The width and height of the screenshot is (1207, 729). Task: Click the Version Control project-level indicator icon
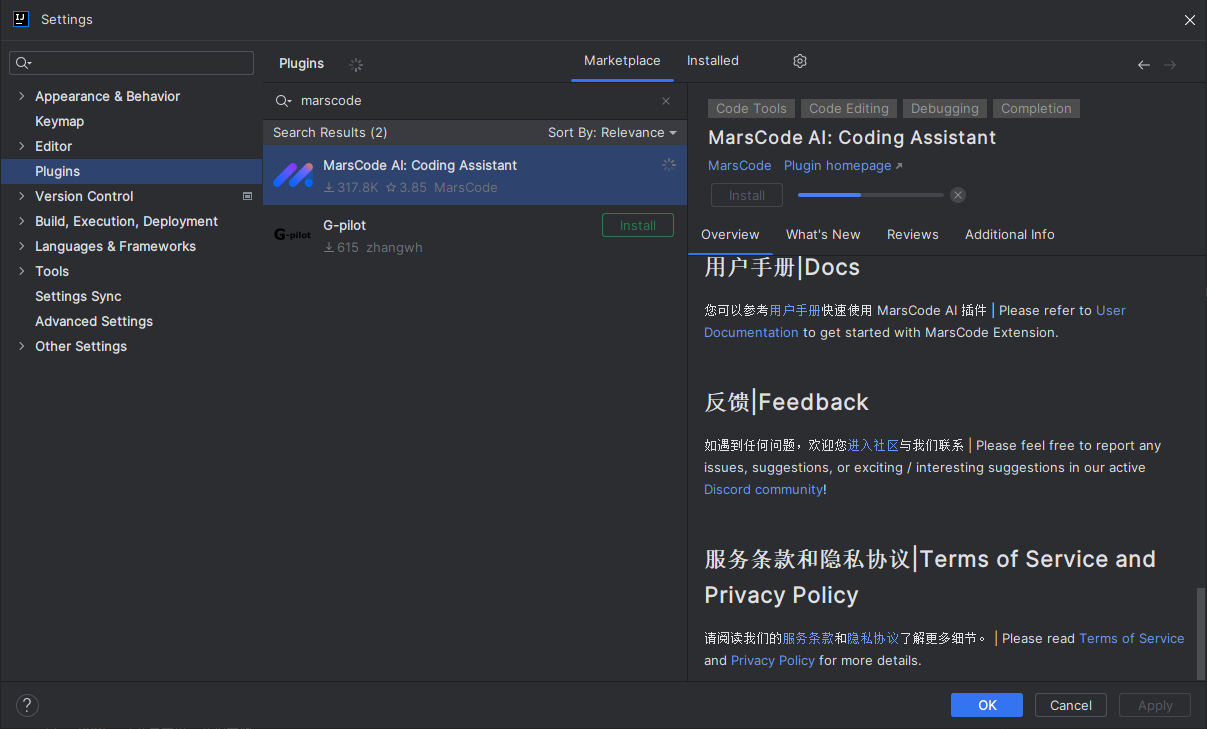247,197
